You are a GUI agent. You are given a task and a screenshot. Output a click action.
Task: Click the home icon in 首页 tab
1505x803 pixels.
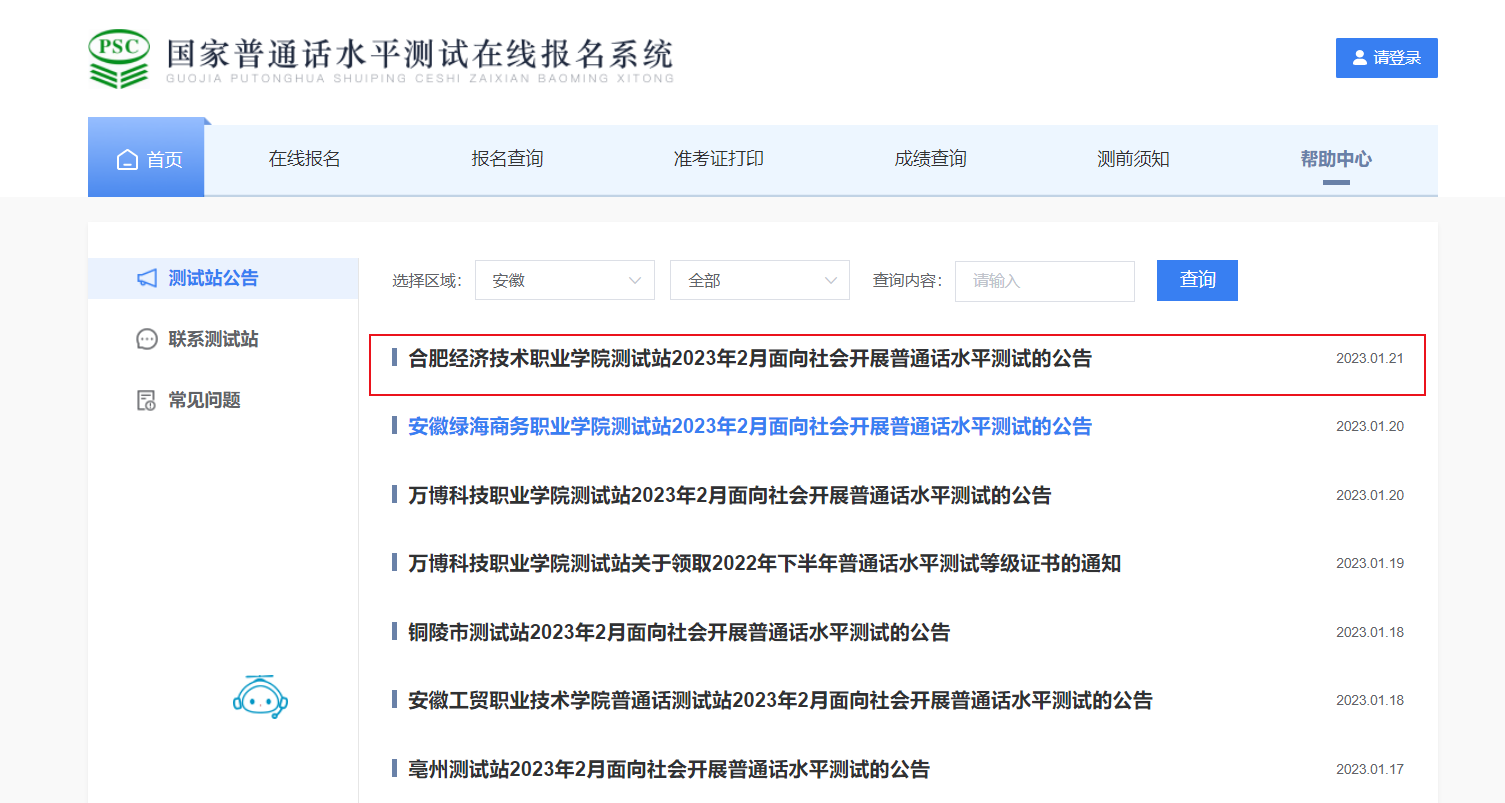[127, 160]
